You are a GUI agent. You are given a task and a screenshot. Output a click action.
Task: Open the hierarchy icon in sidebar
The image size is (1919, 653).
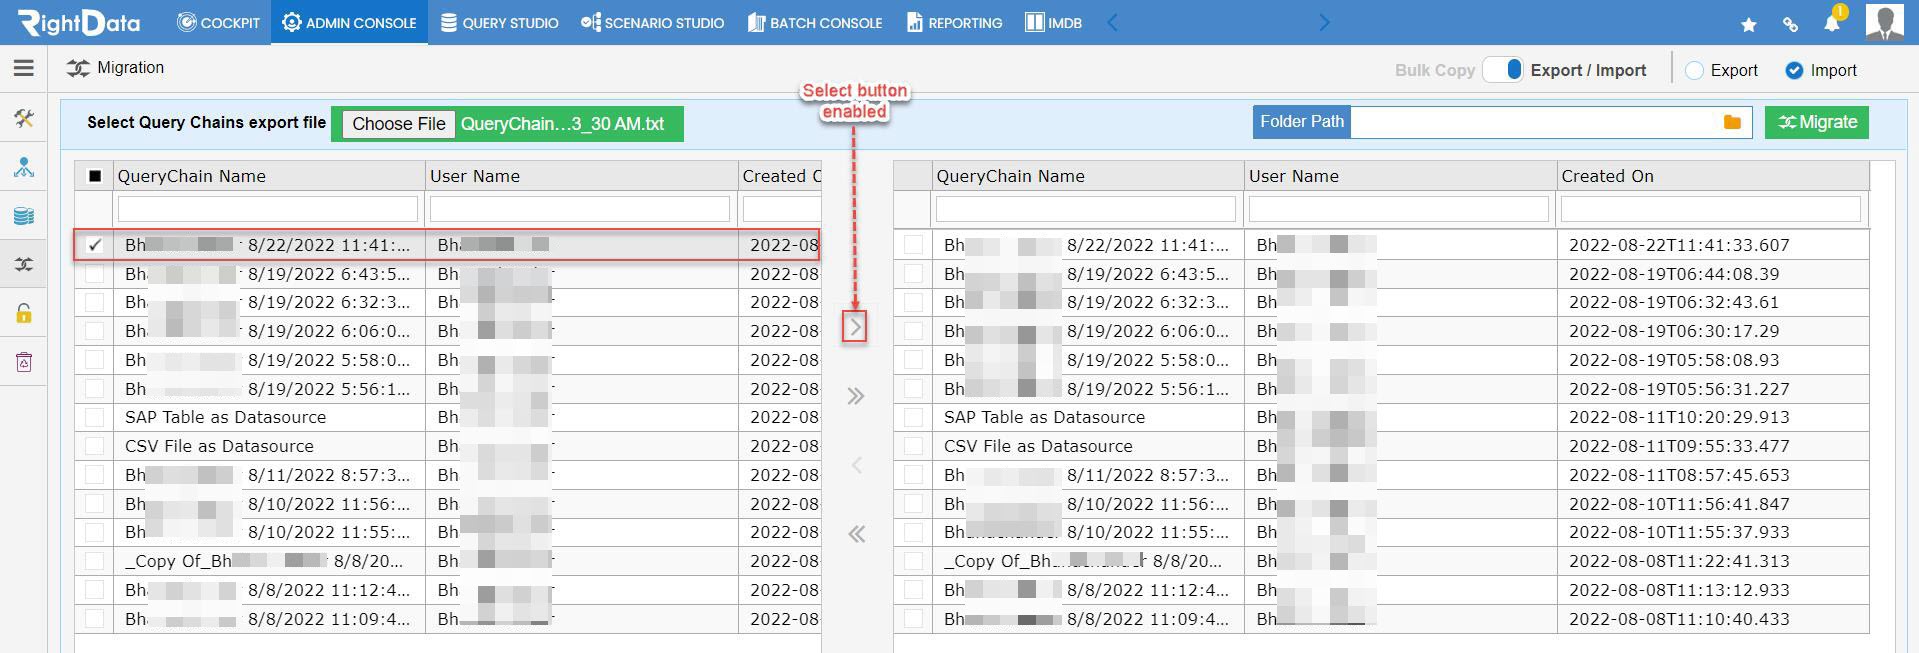pos(24,167)
